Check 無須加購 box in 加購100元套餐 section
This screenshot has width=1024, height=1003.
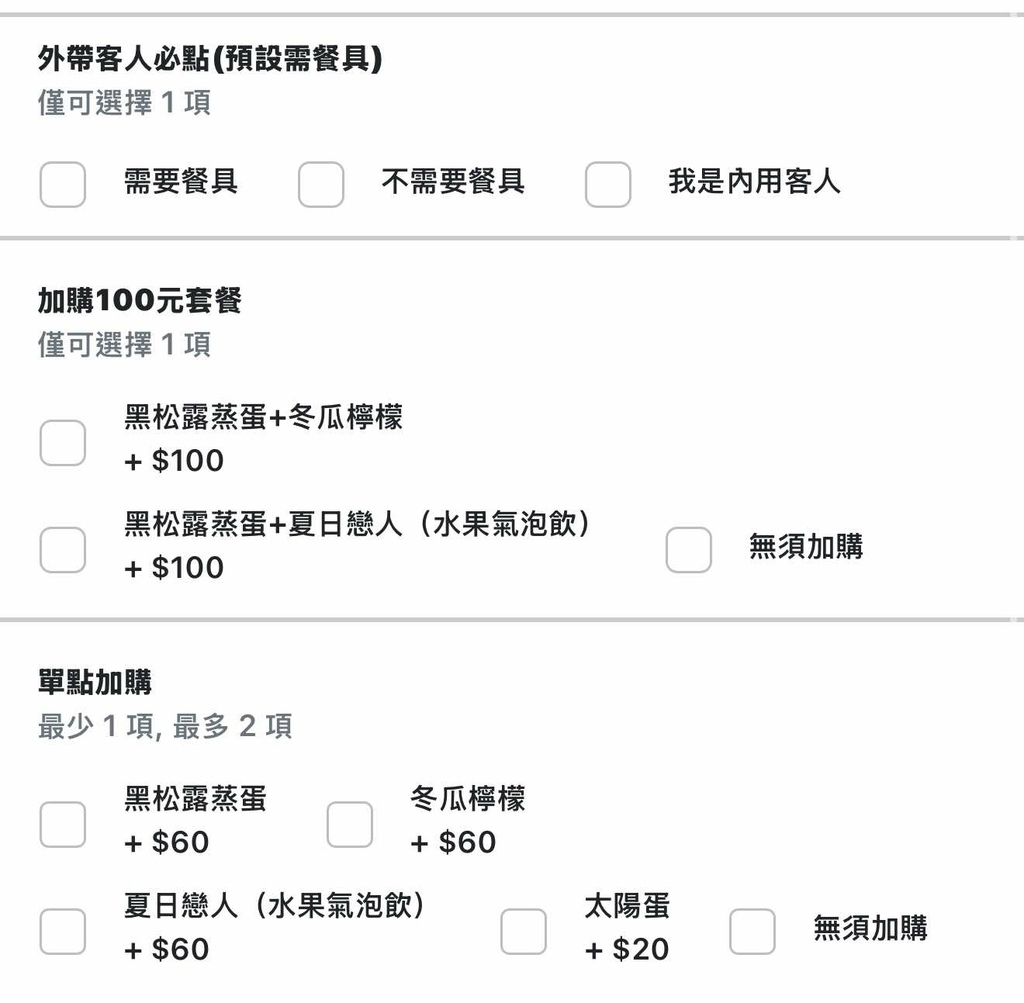coord(689,549)
